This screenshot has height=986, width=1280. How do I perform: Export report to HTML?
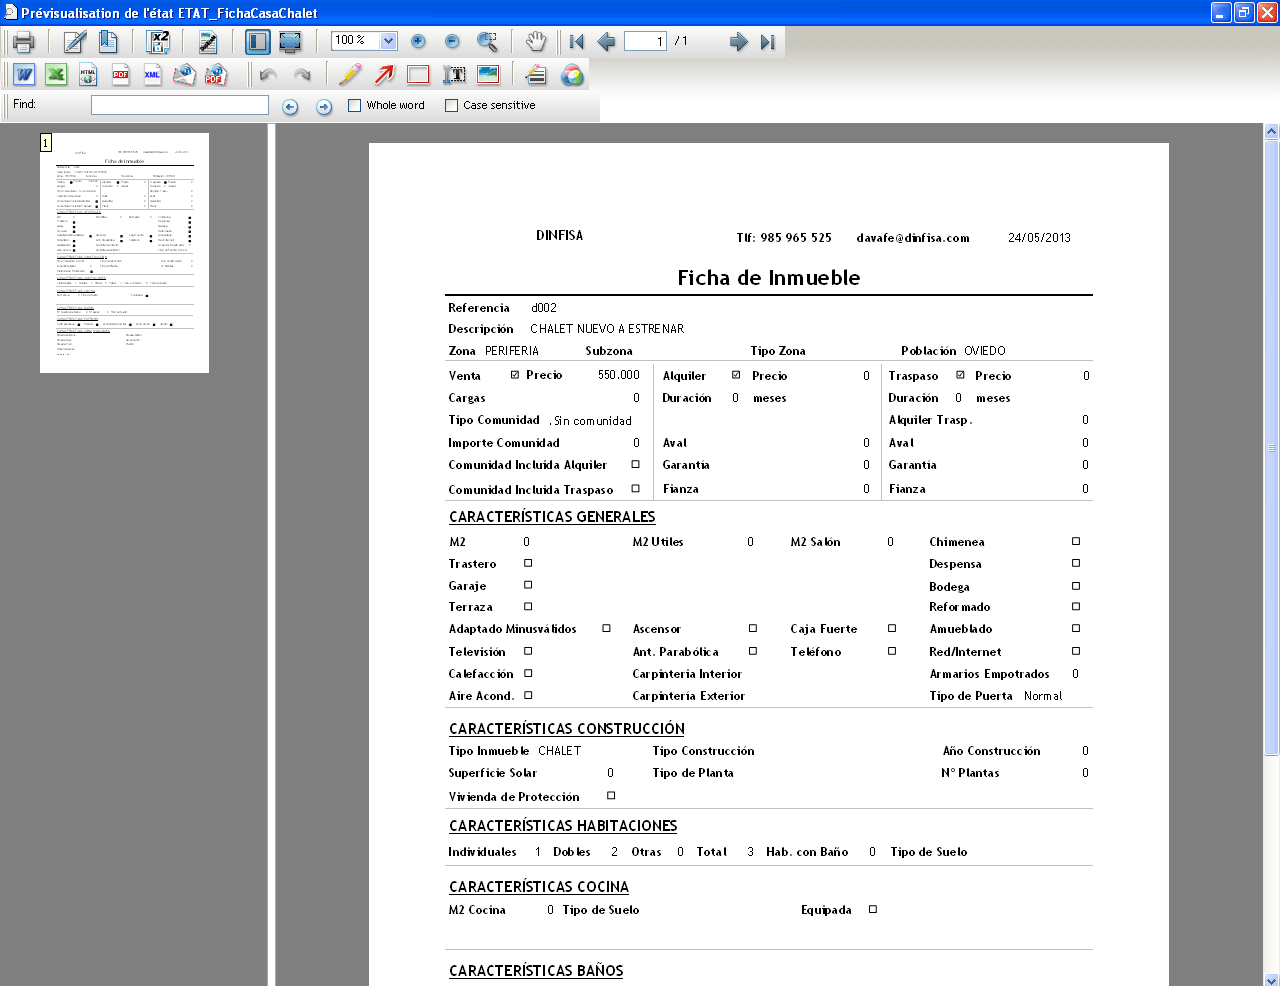(x=88, y=75)
